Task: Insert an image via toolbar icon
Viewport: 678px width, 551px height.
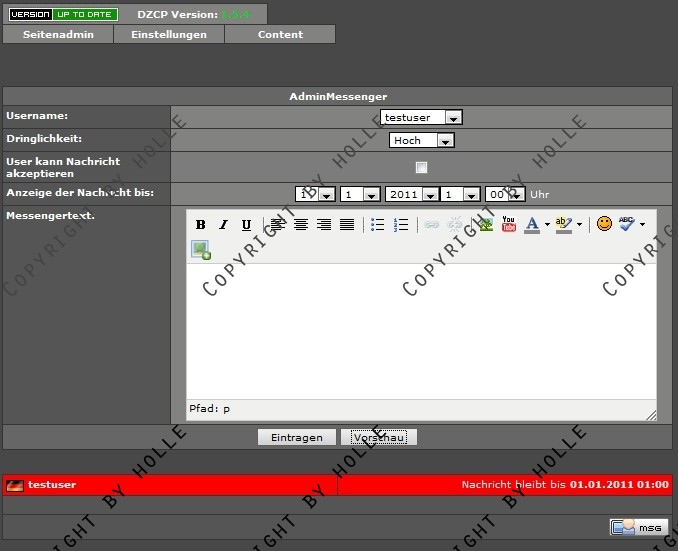Action: (486, 224)
